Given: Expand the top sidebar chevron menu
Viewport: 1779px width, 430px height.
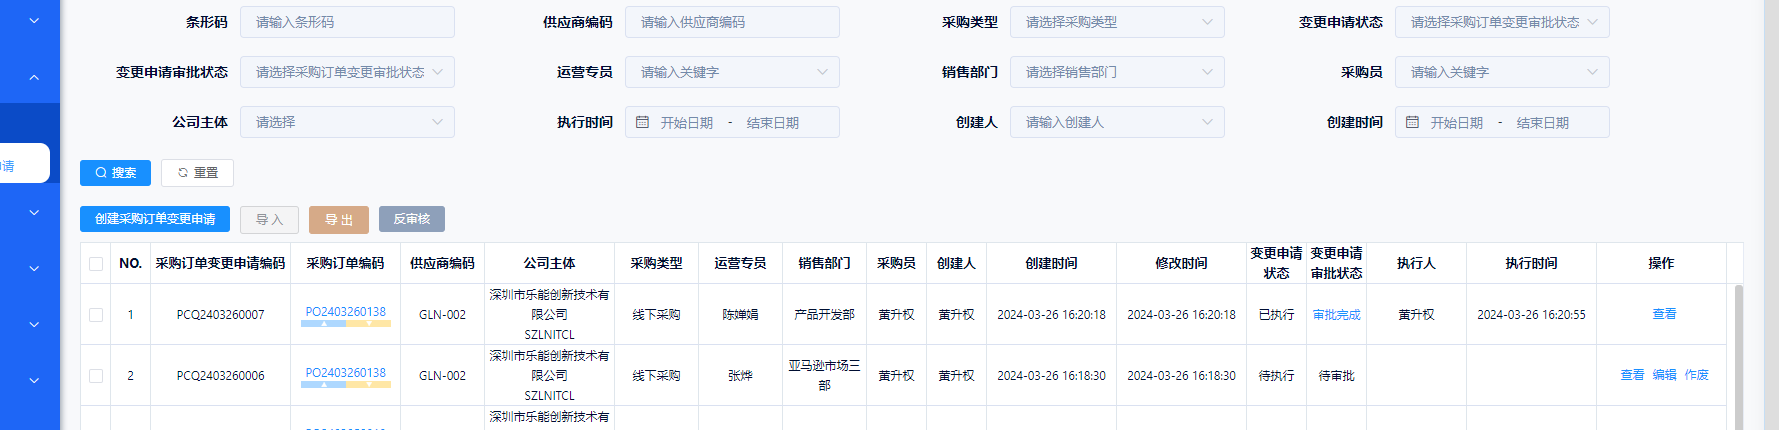Looking at the screenshot, I should 34,20.
